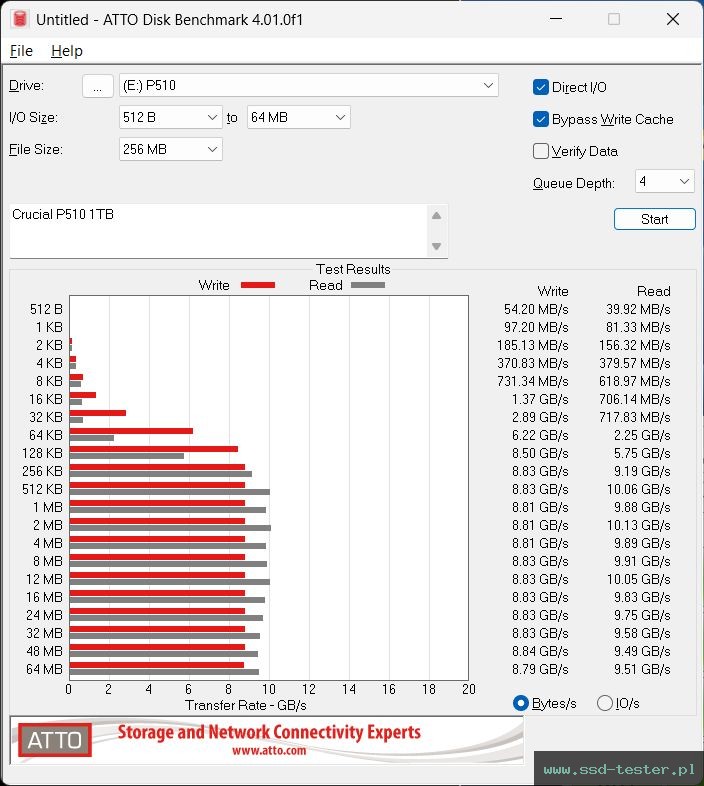704x786 pixels.
Task: Click the 54.20 MB/s write result
Action: pyautogui.click(x=536, y=309)
